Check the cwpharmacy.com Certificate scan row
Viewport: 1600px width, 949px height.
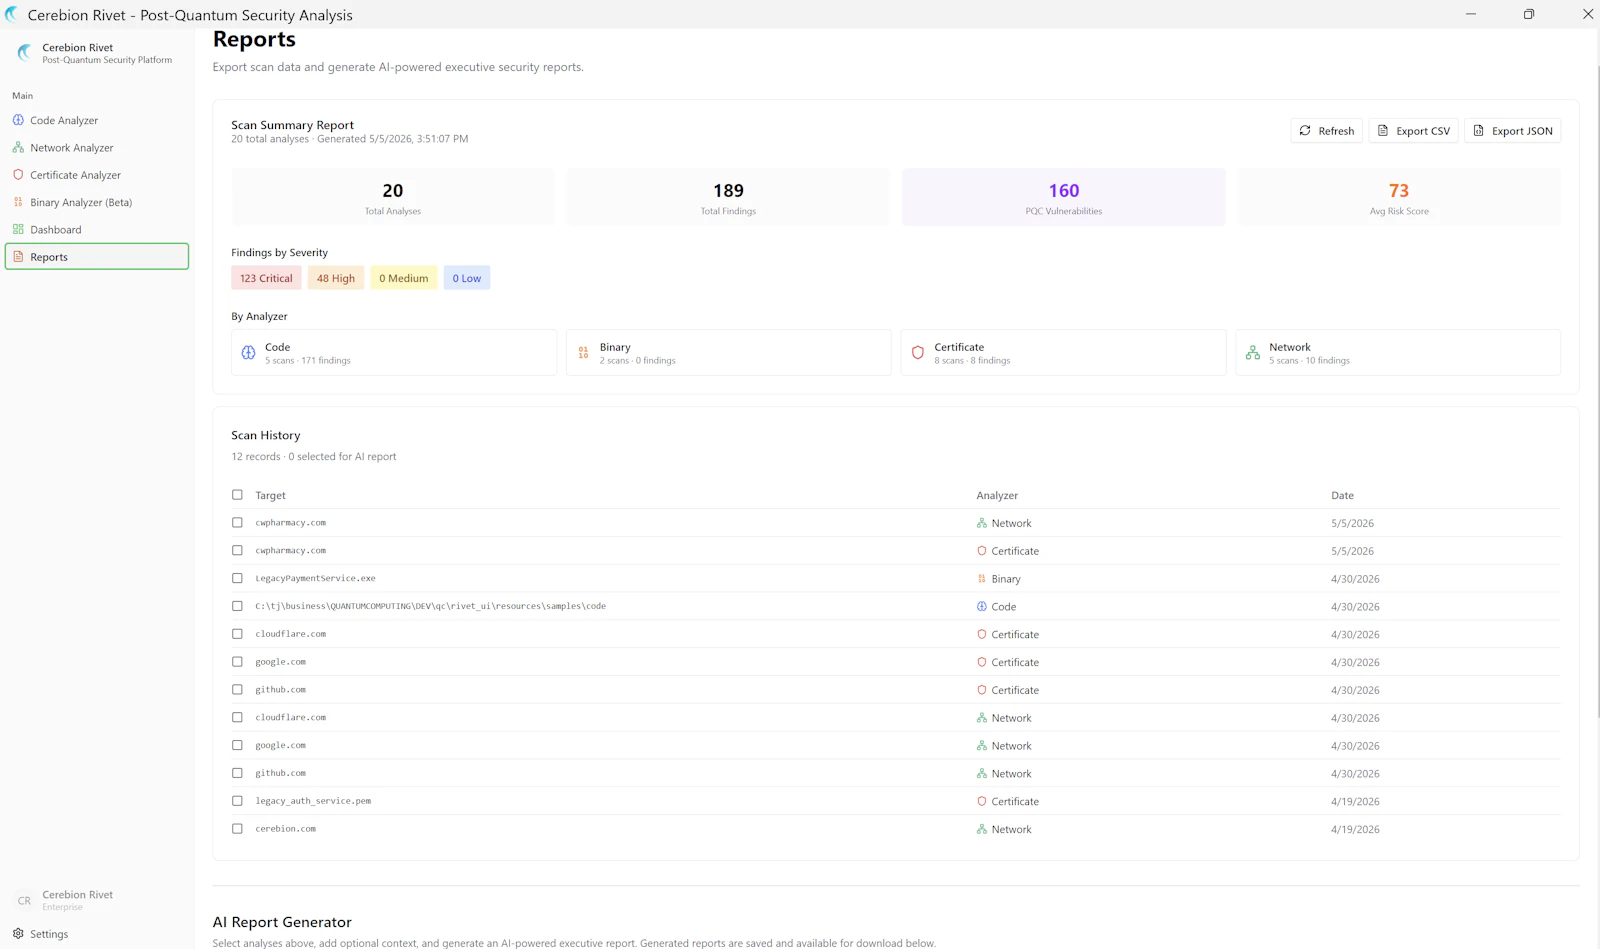pyautogui.click(x=237, y=551)
